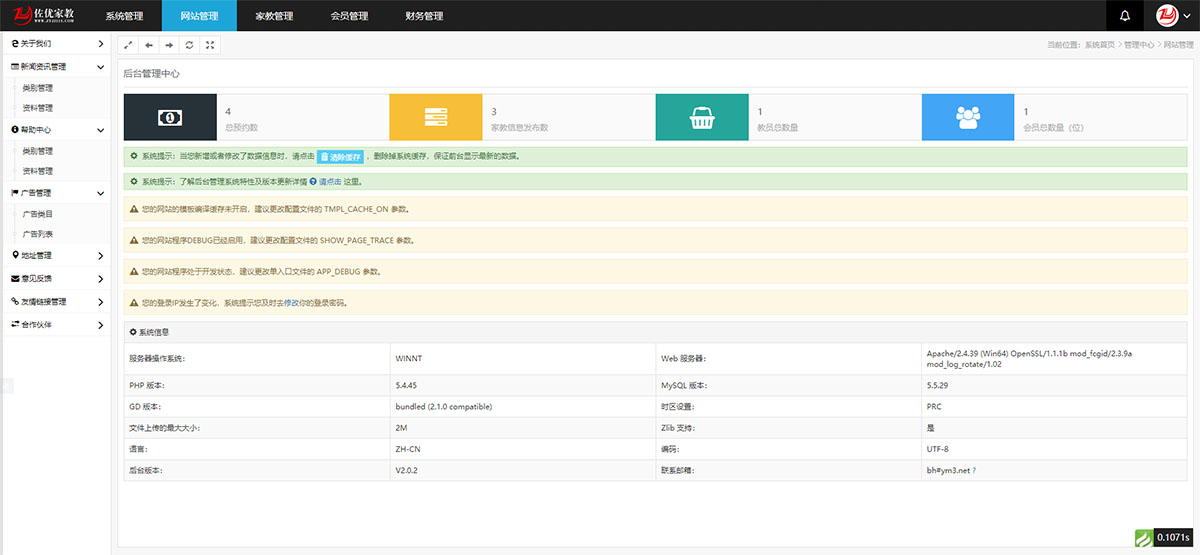Open 广告列表 in the sidebar
This screenshot has width=1200, height=555.
tap(38, 234)
